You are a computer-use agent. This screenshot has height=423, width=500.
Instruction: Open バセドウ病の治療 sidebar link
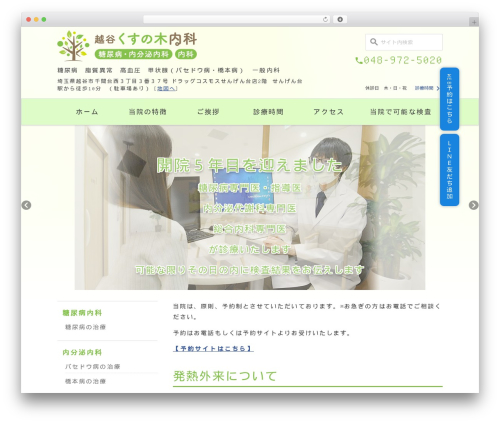click(92, 366)
